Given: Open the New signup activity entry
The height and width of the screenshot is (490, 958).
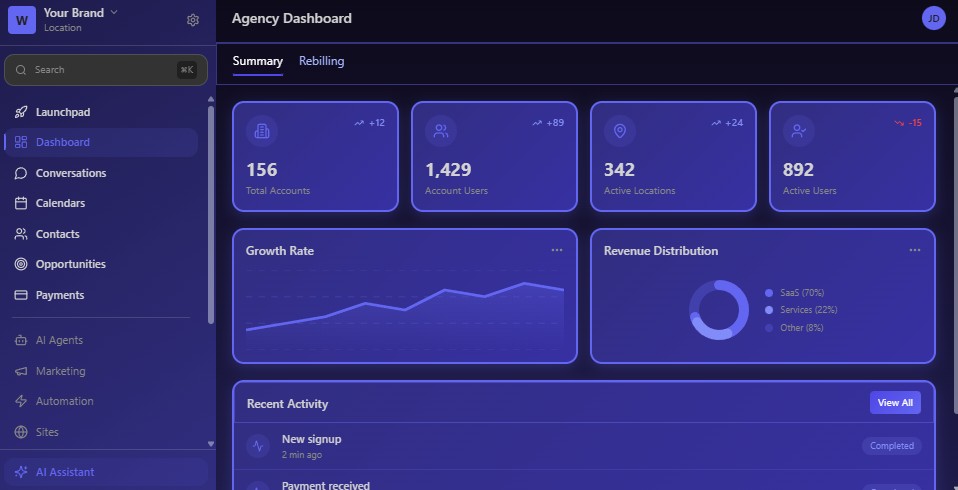Looking at the screenshot, I should point(584,446).
